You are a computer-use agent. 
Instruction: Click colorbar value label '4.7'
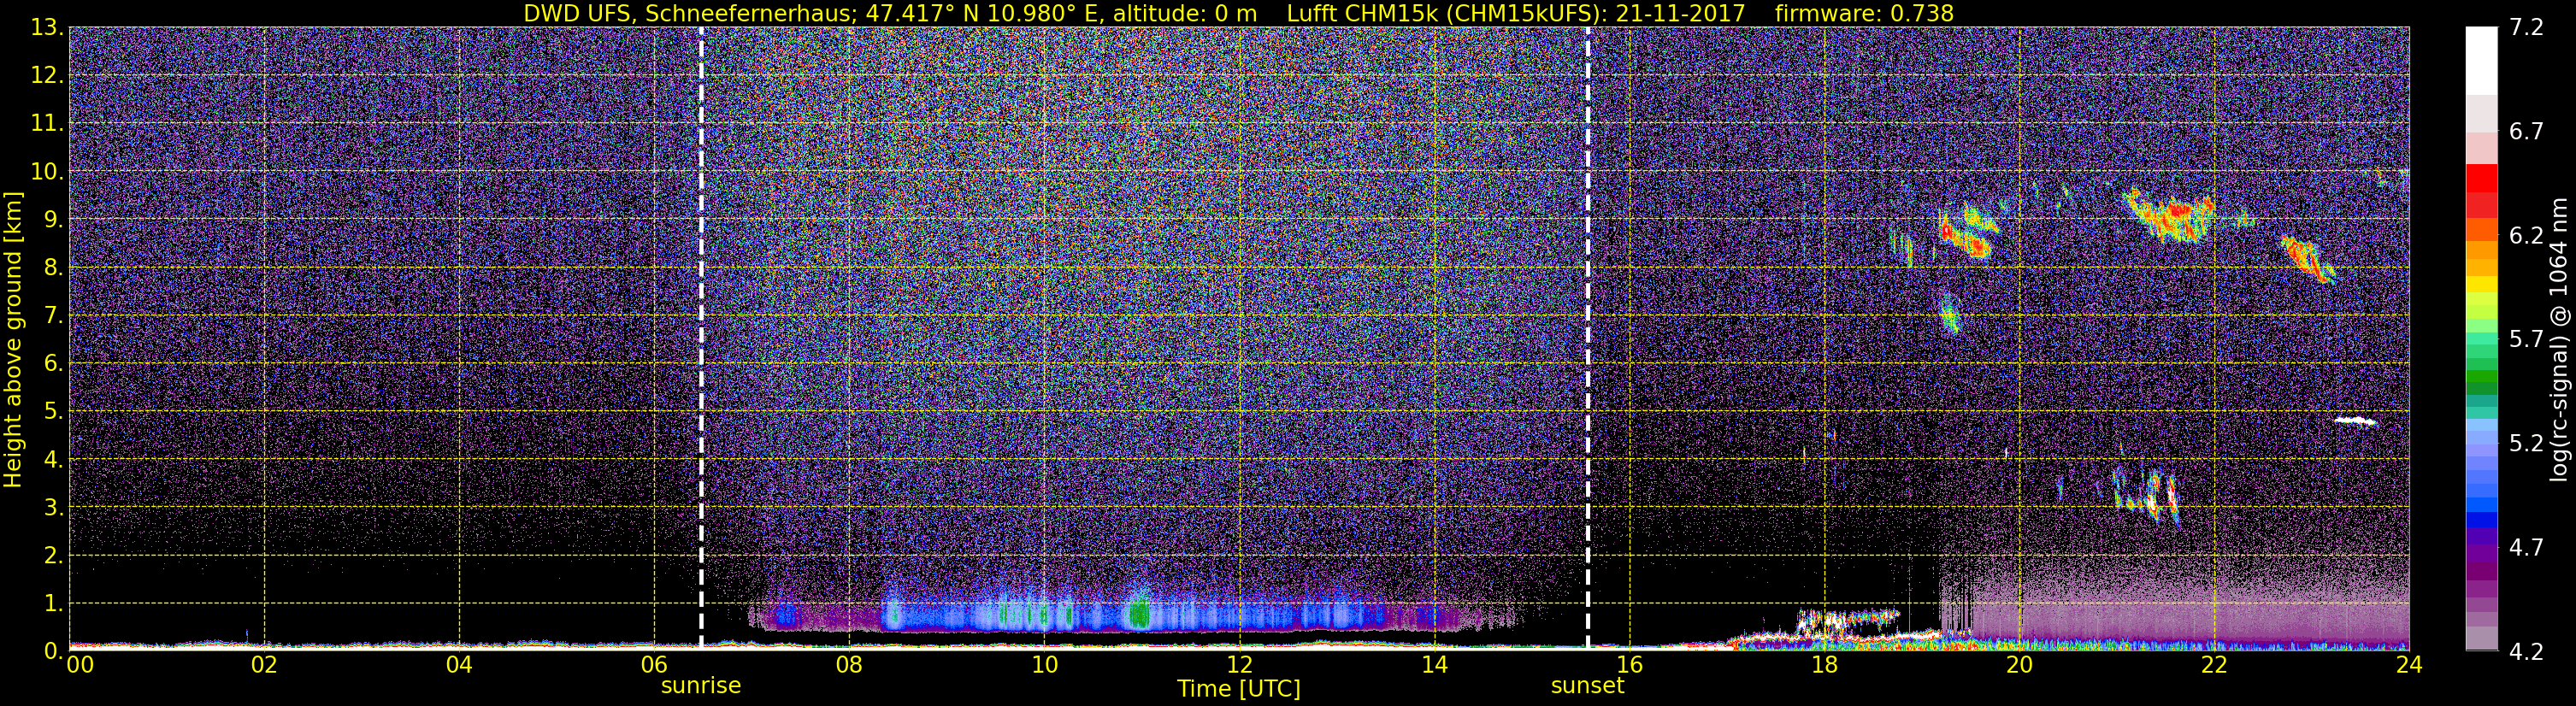coord(2526,548)
